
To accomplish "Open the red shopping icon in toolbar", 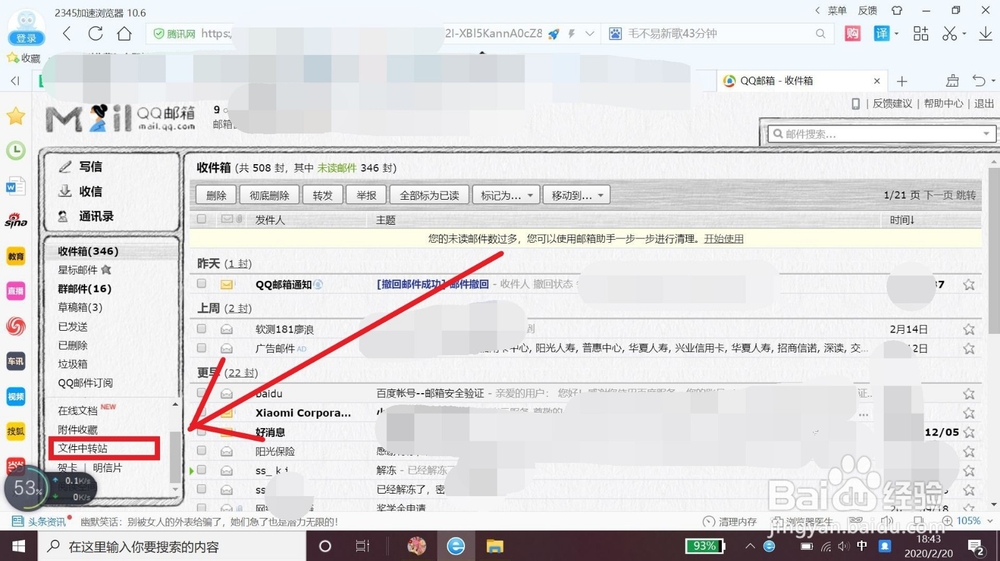I will (x=853, y=33).
